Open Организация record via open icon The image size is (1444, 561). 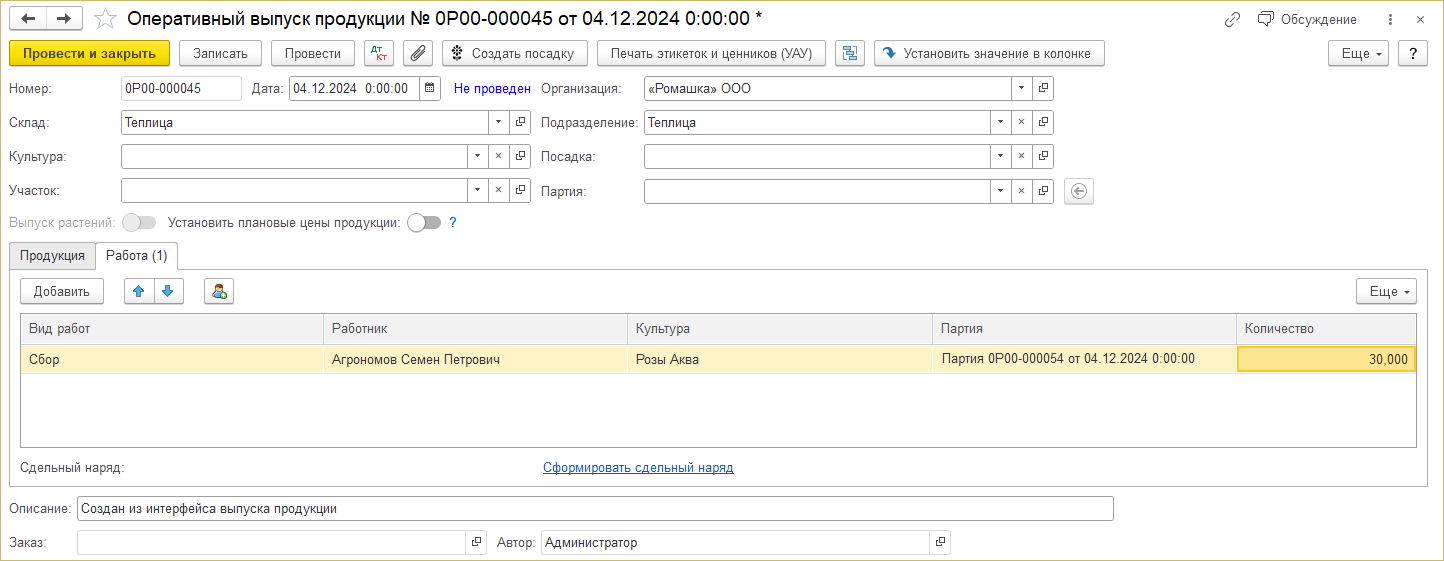(x=1043, y=88)
